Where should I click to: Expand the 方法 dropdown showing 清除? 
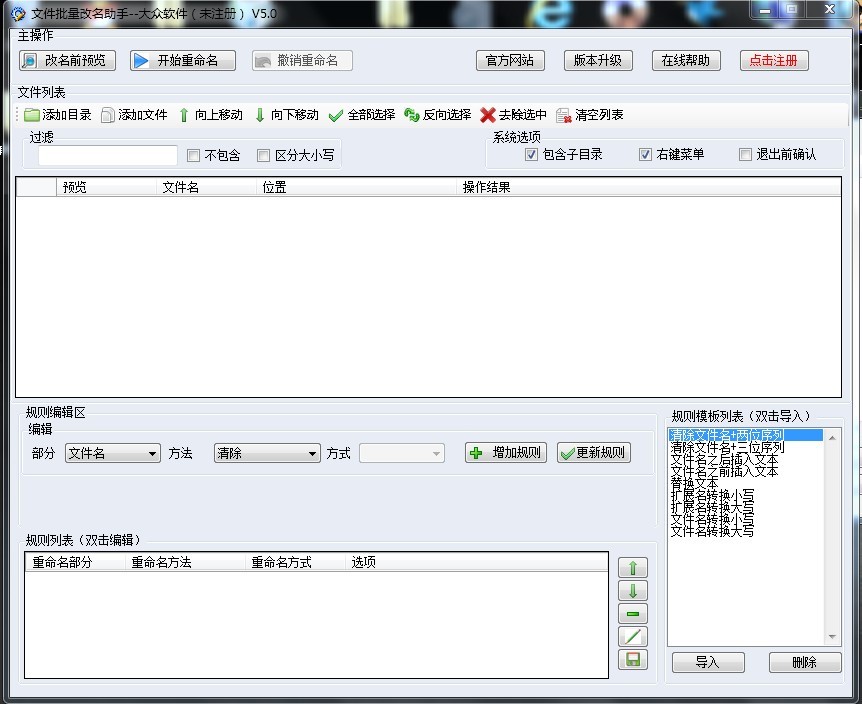pos(266,453)
